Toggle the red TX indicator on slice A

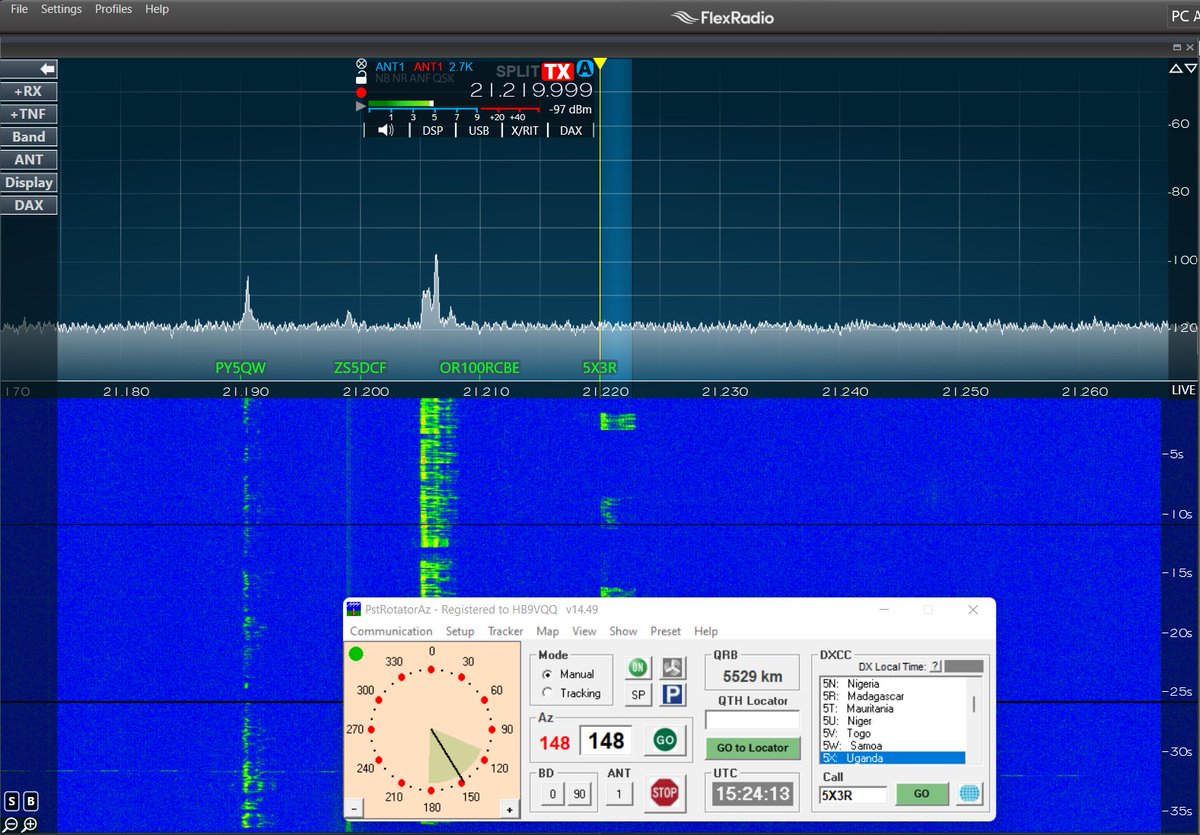(x=557, y=71)
